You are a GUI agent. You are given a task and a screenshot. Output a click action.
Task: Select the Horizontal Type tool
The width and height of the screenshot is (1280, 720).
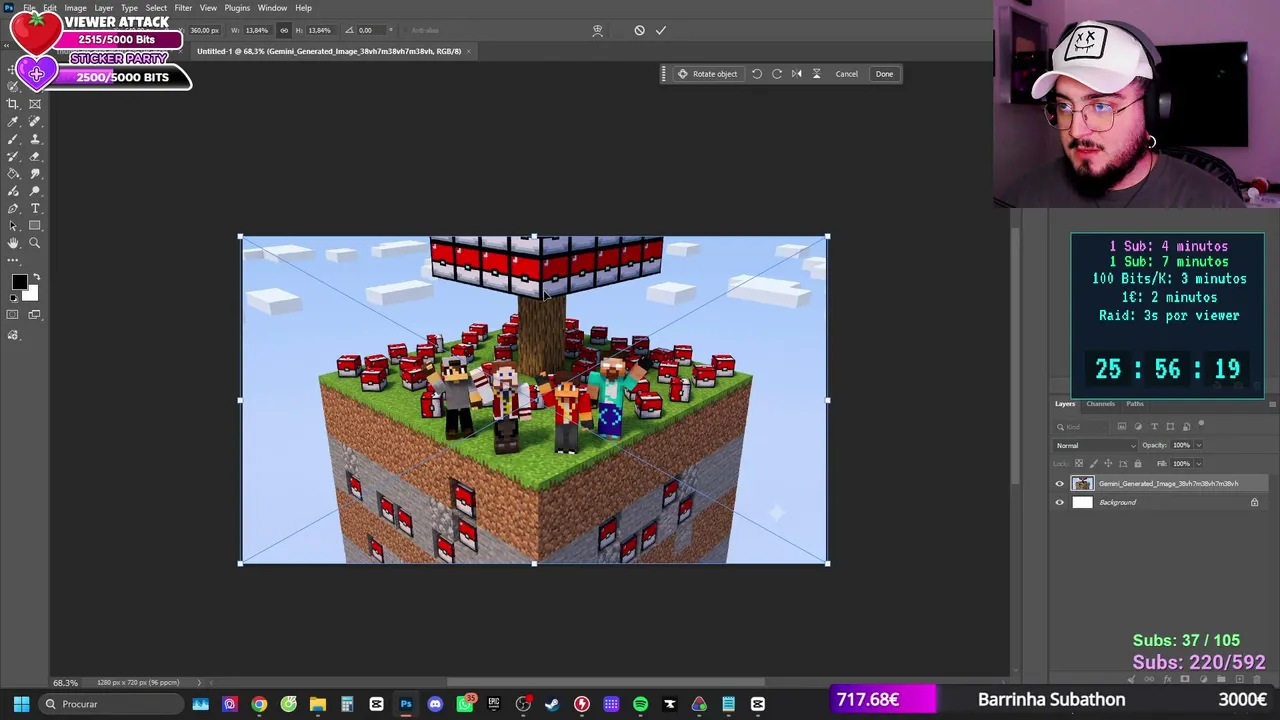click(35, 208)
